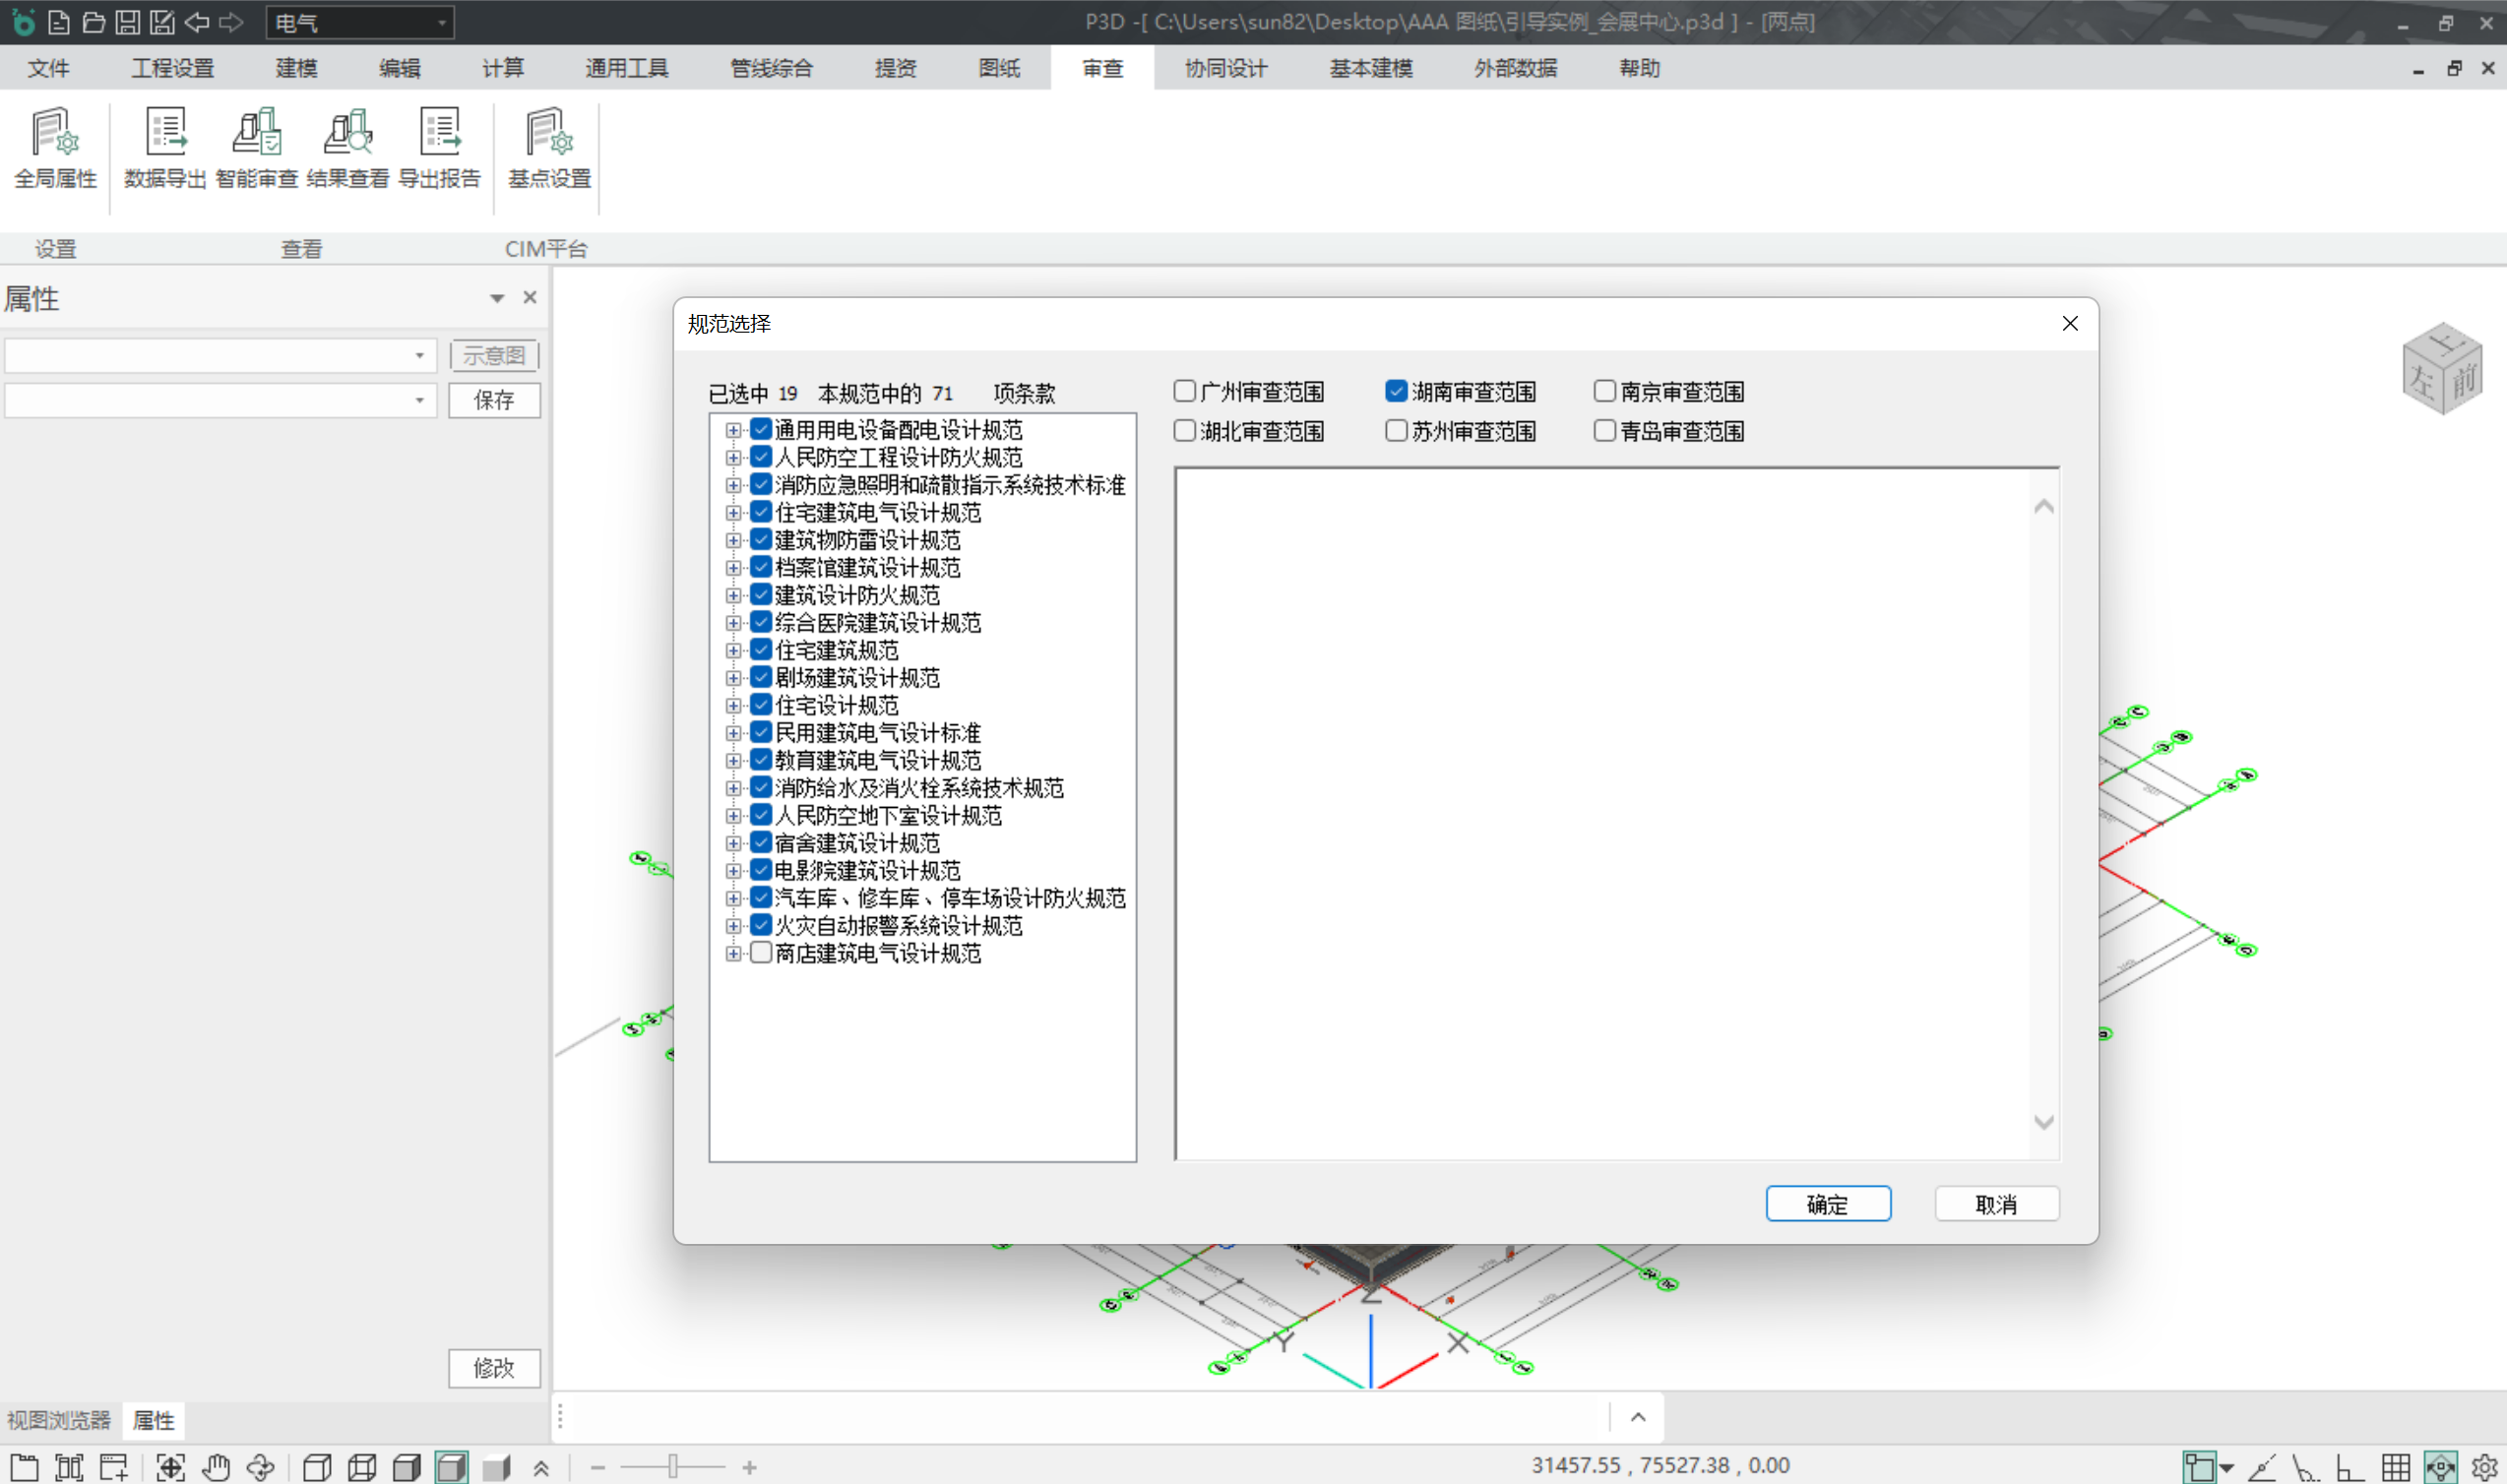Click the 确定 button
This screenshot has width=2507, height=1484.
click(1827, 1204)
